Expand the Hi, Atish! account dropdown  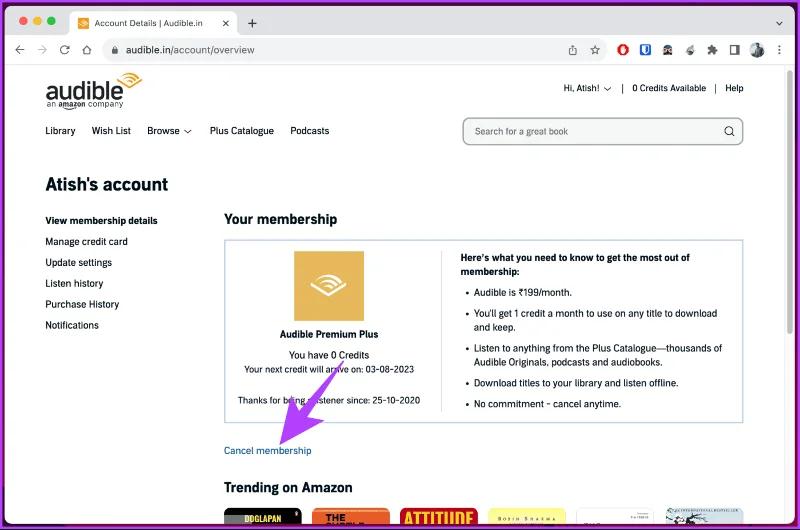point(587,88)
